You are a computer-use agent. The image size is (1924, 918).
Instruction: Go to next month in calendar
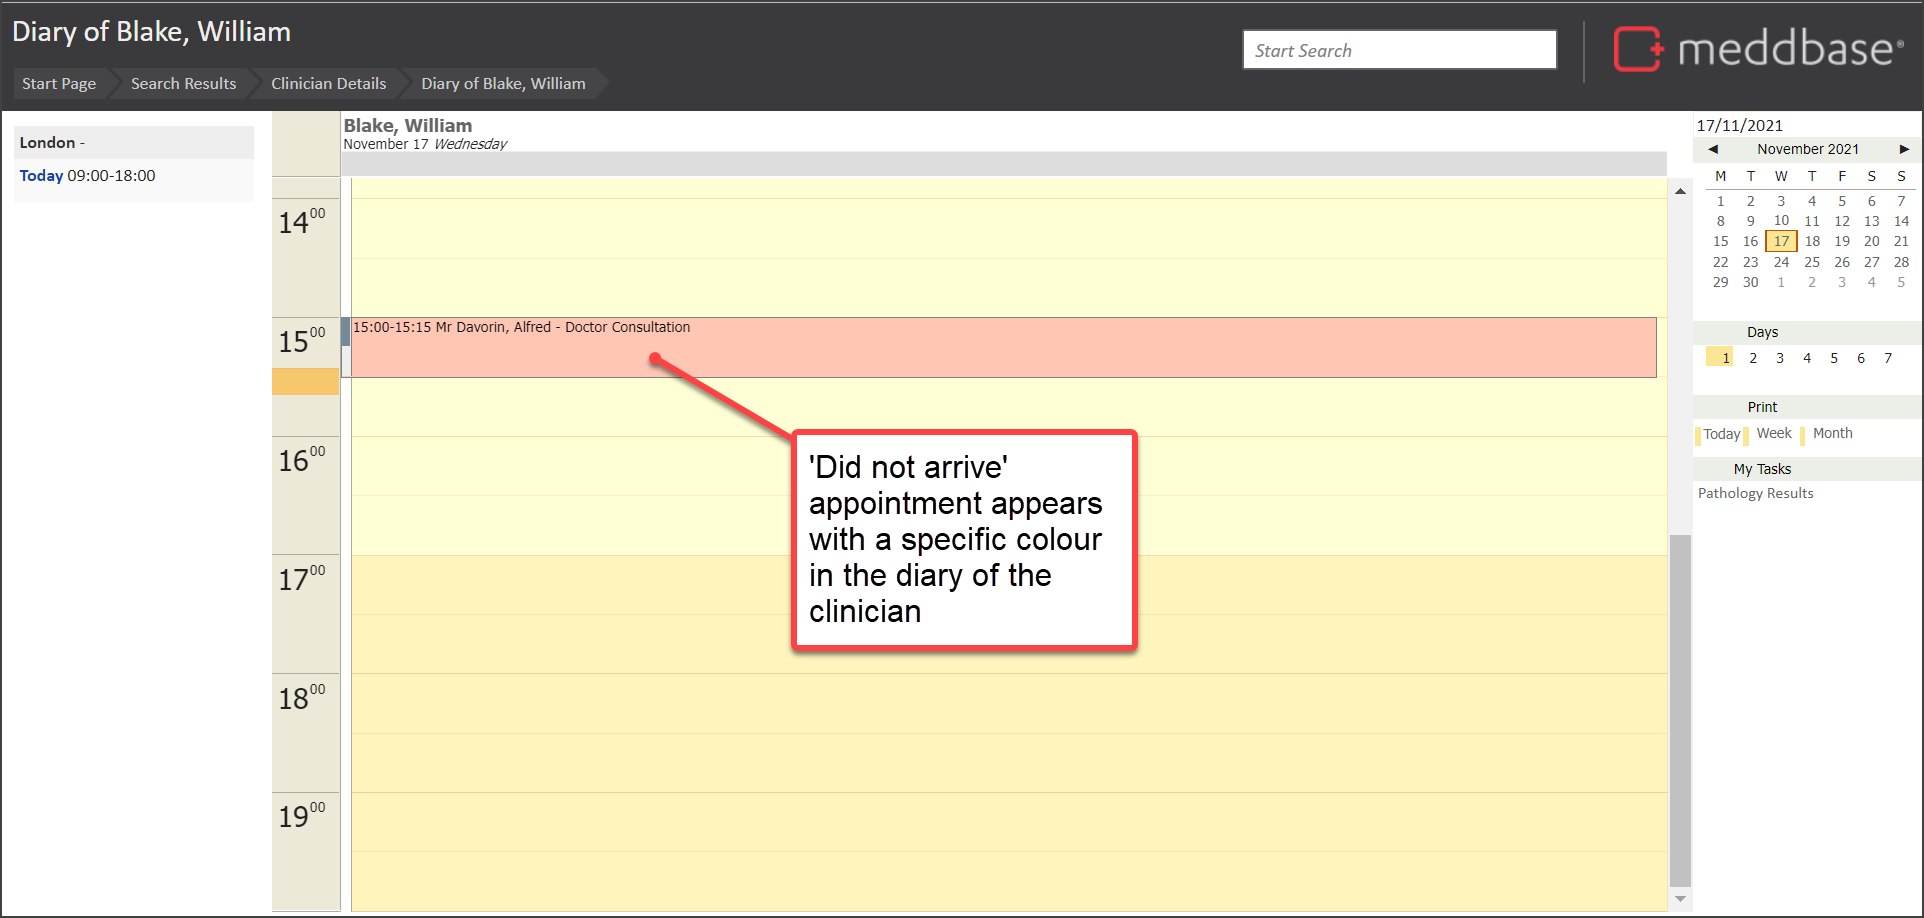click(1904, 149)
